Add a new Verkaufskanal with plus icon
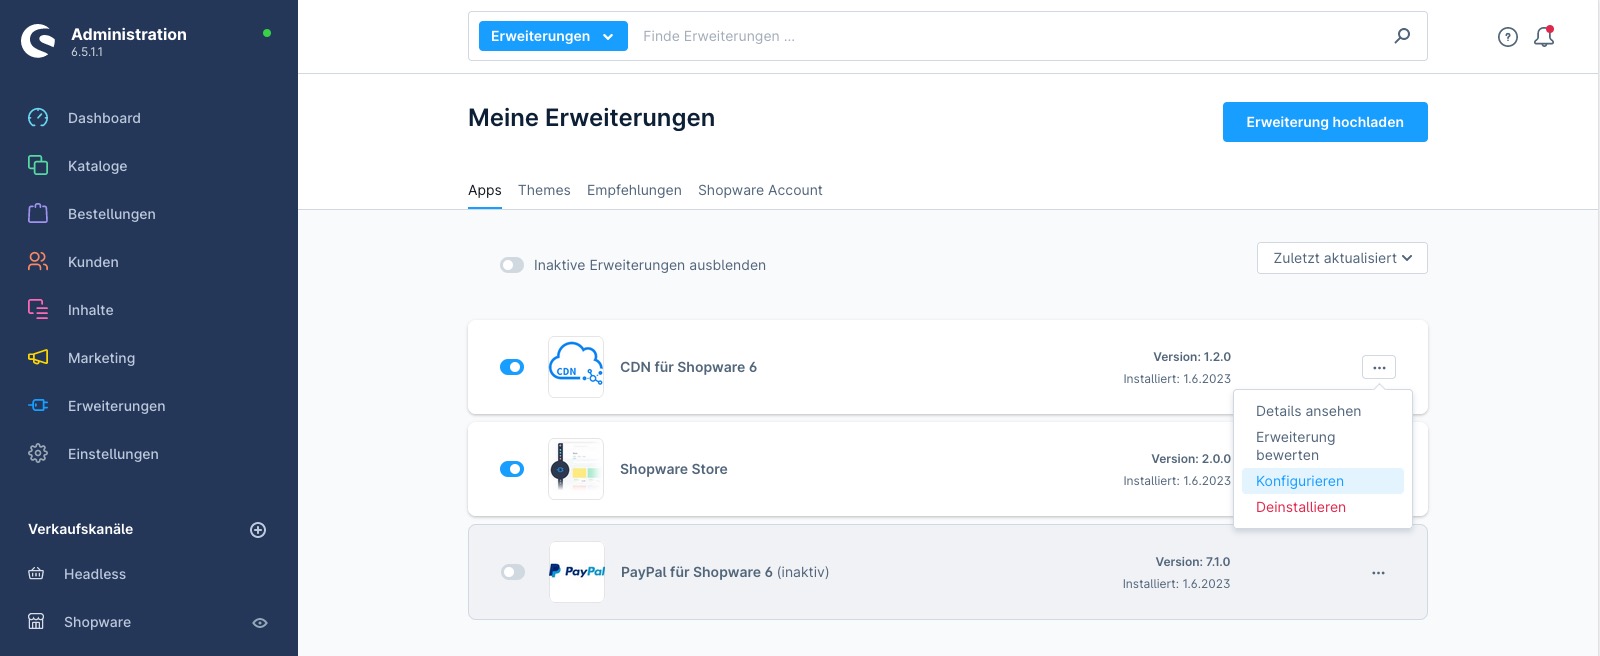The image size is (1600, 656). (258, 530)
